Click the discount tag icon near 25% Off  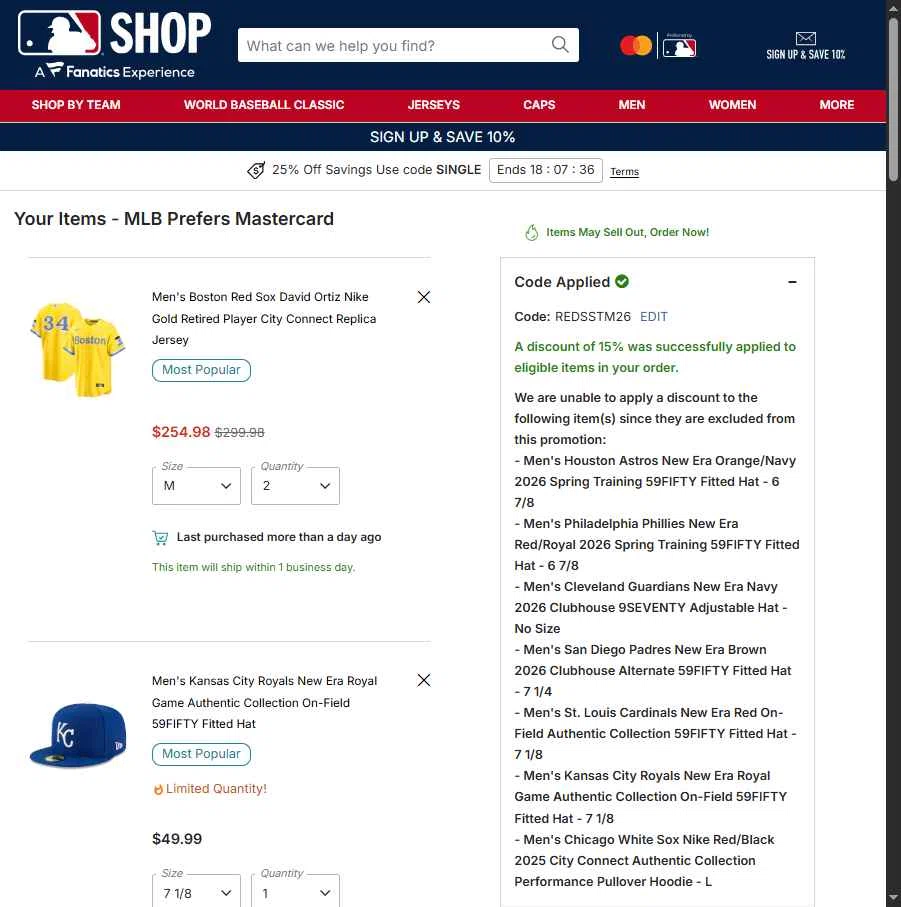coord(256,170)
